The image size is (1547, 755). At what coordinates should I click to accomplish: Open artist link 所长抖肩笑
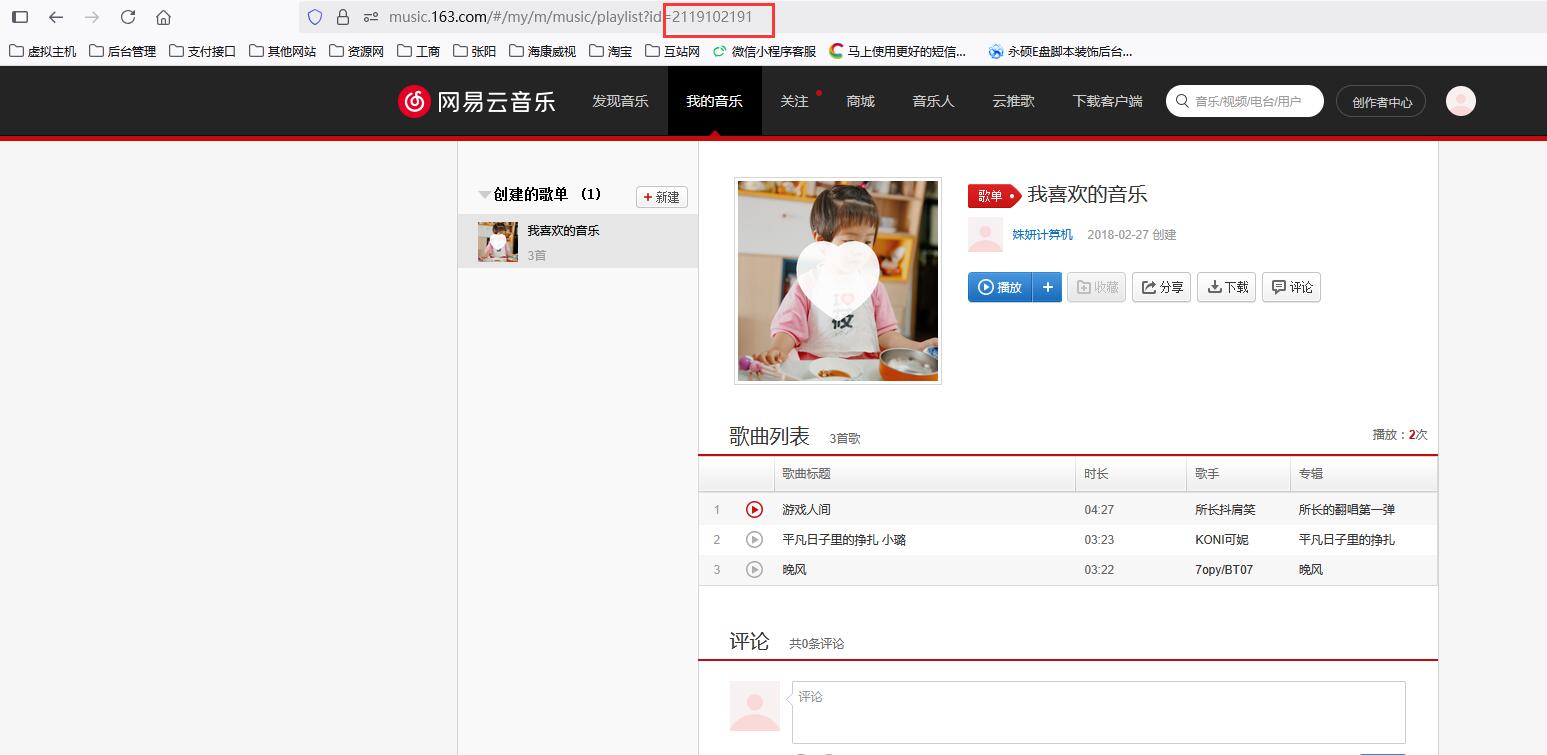[x=1224, y=510]
